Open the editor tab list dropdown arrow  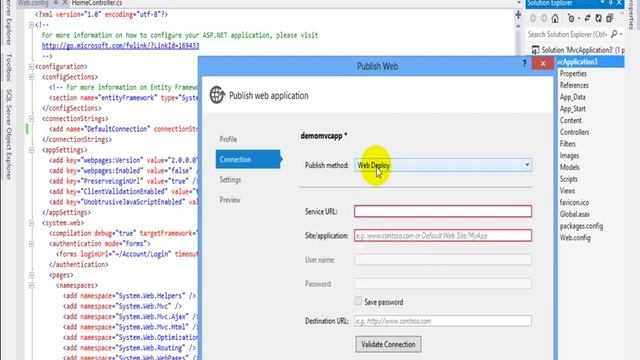[x=519, y=3]
